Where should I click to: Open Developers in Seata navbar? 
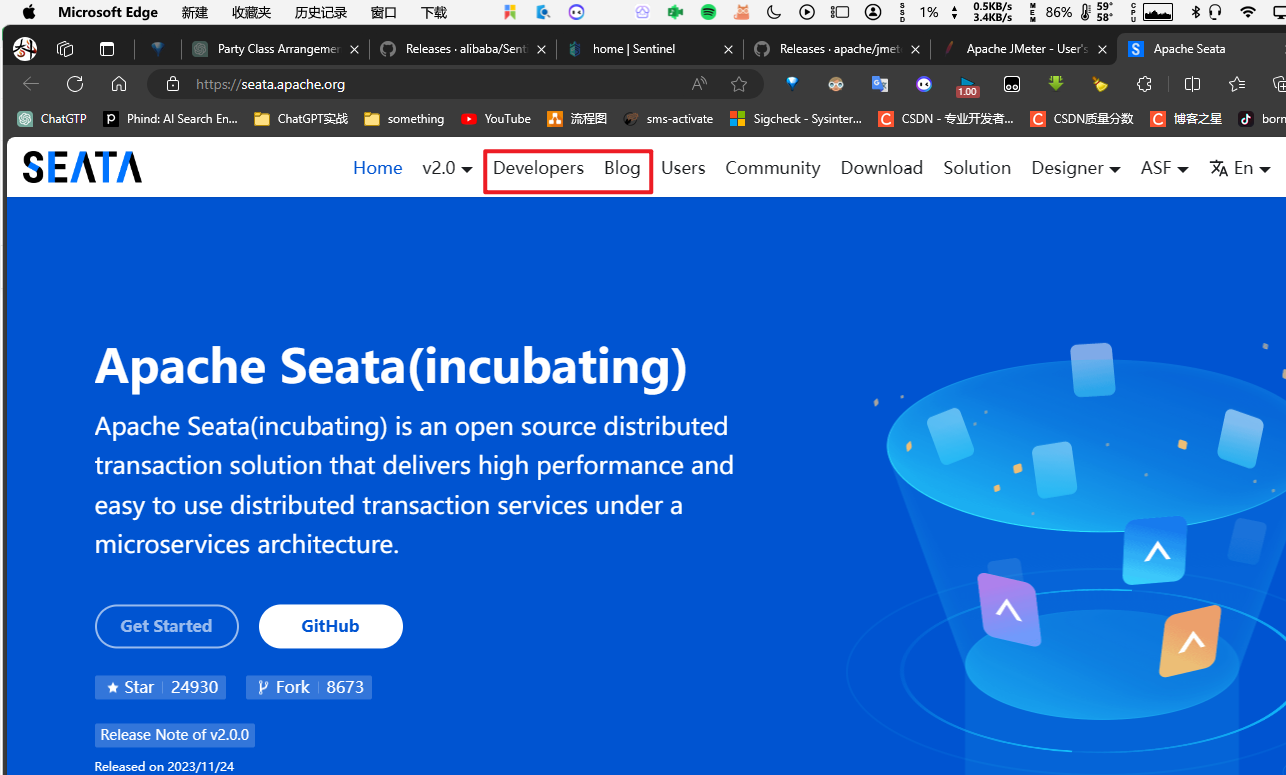click(x=538, y=168)
